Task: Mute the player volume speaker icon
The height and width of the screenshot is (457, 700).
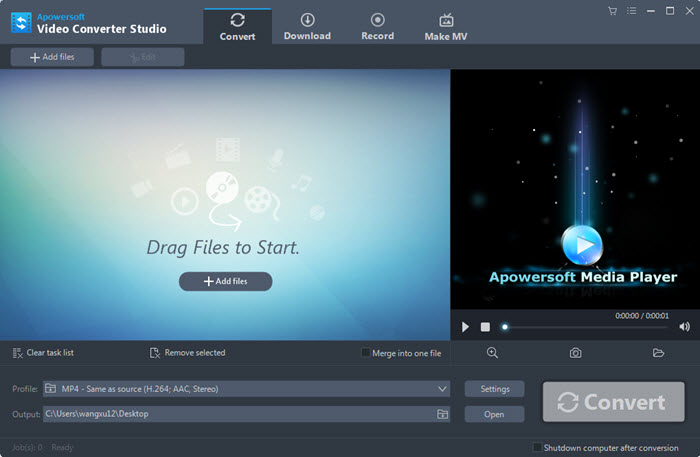Action: (x=684, y=327)
